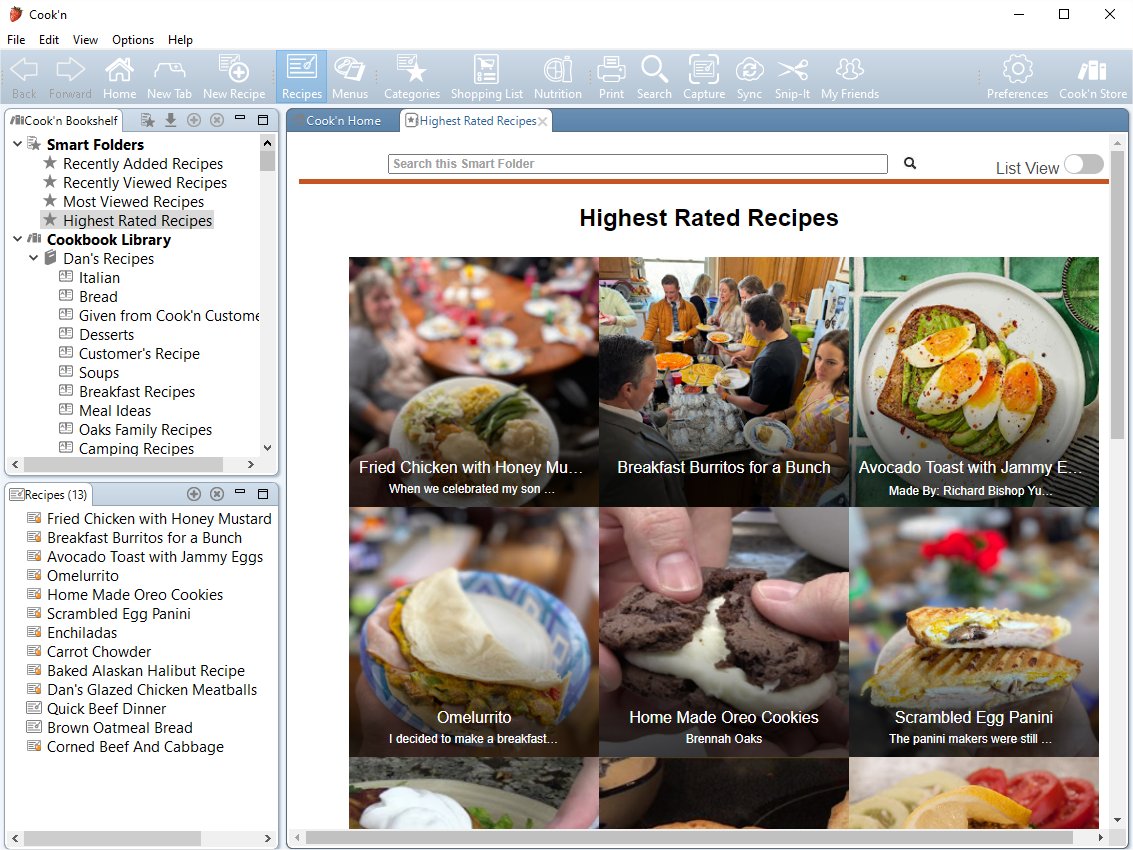This screenshot has height=850, width=1133.
Task: Open Avocado Toast with Jammy Eggs card
Action: (x=974, y=382)
